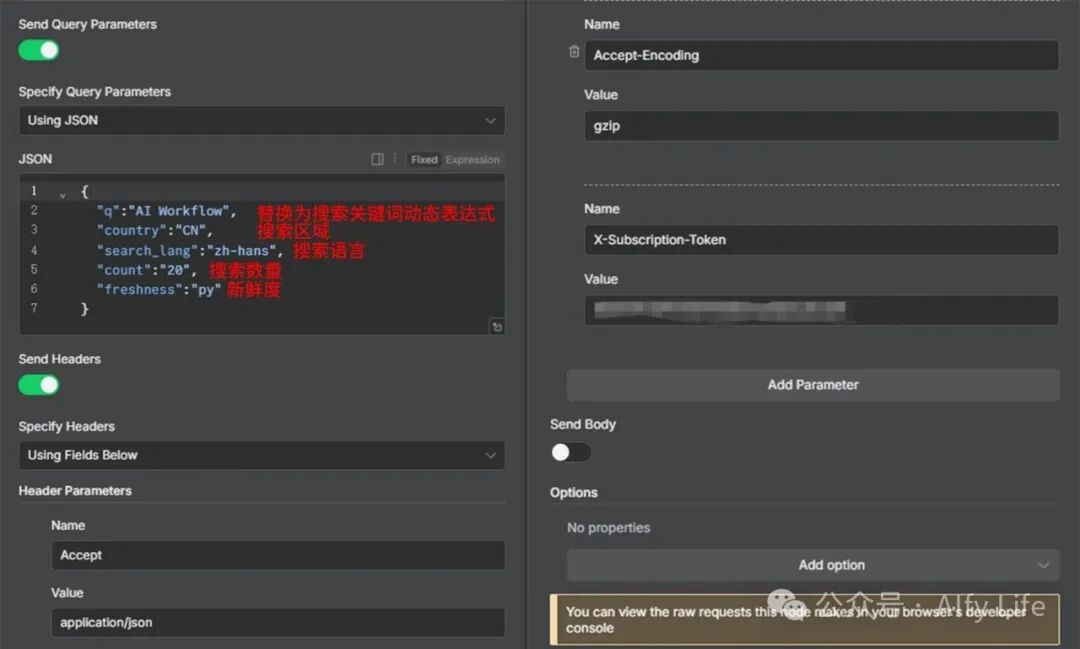Click the "country":"CN" line in JSON editor
The image size is (1080, 649).
click(x=155, y=231)
